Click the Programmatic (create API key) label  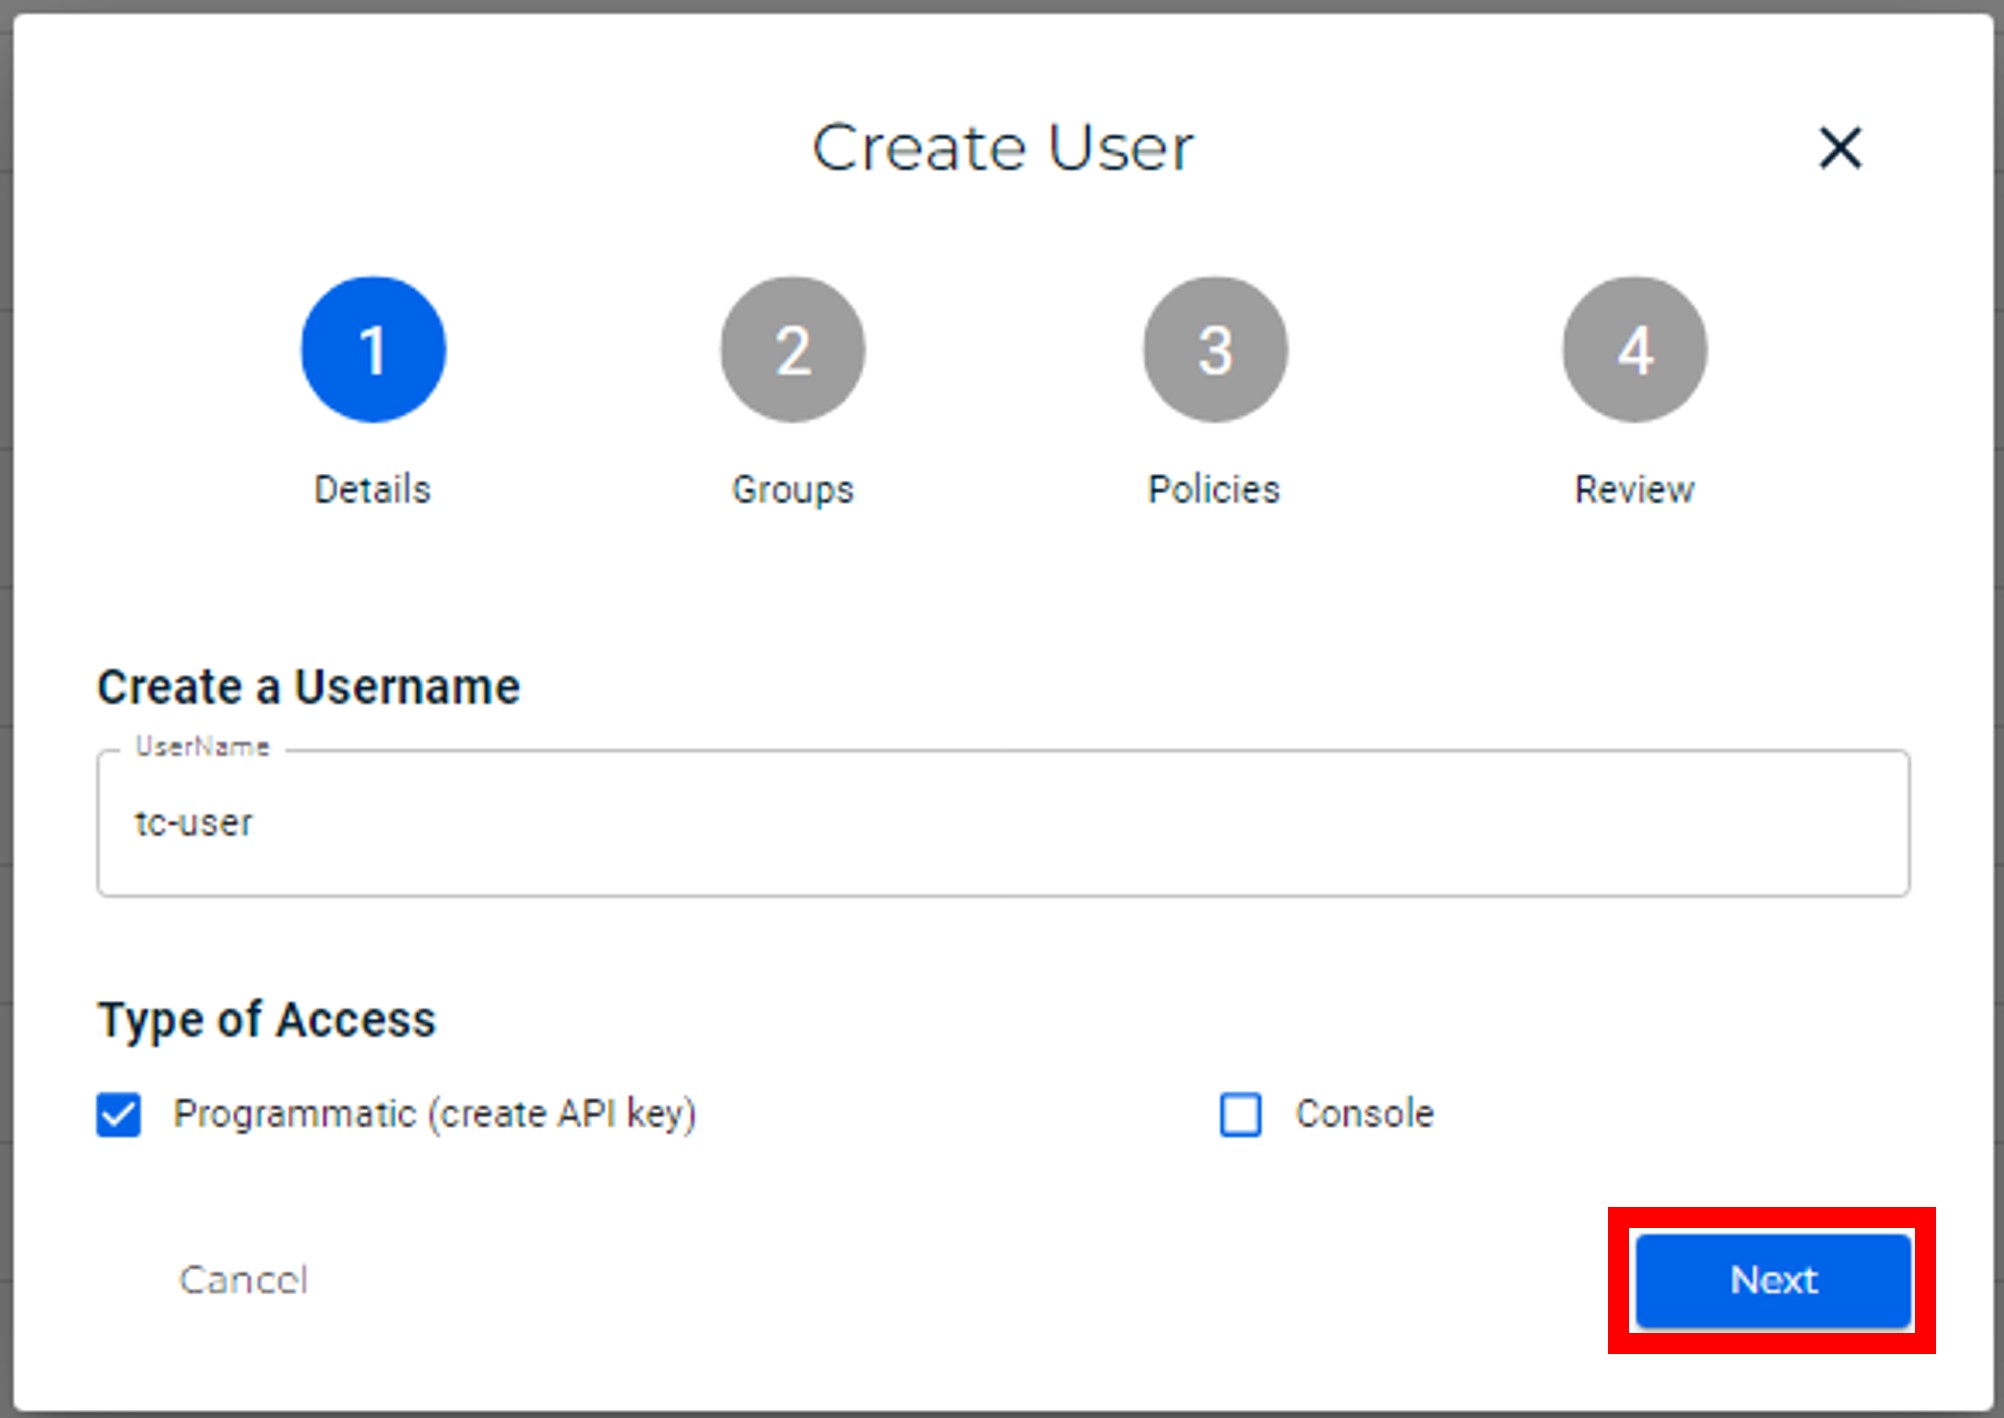[x=435, y=1114]
